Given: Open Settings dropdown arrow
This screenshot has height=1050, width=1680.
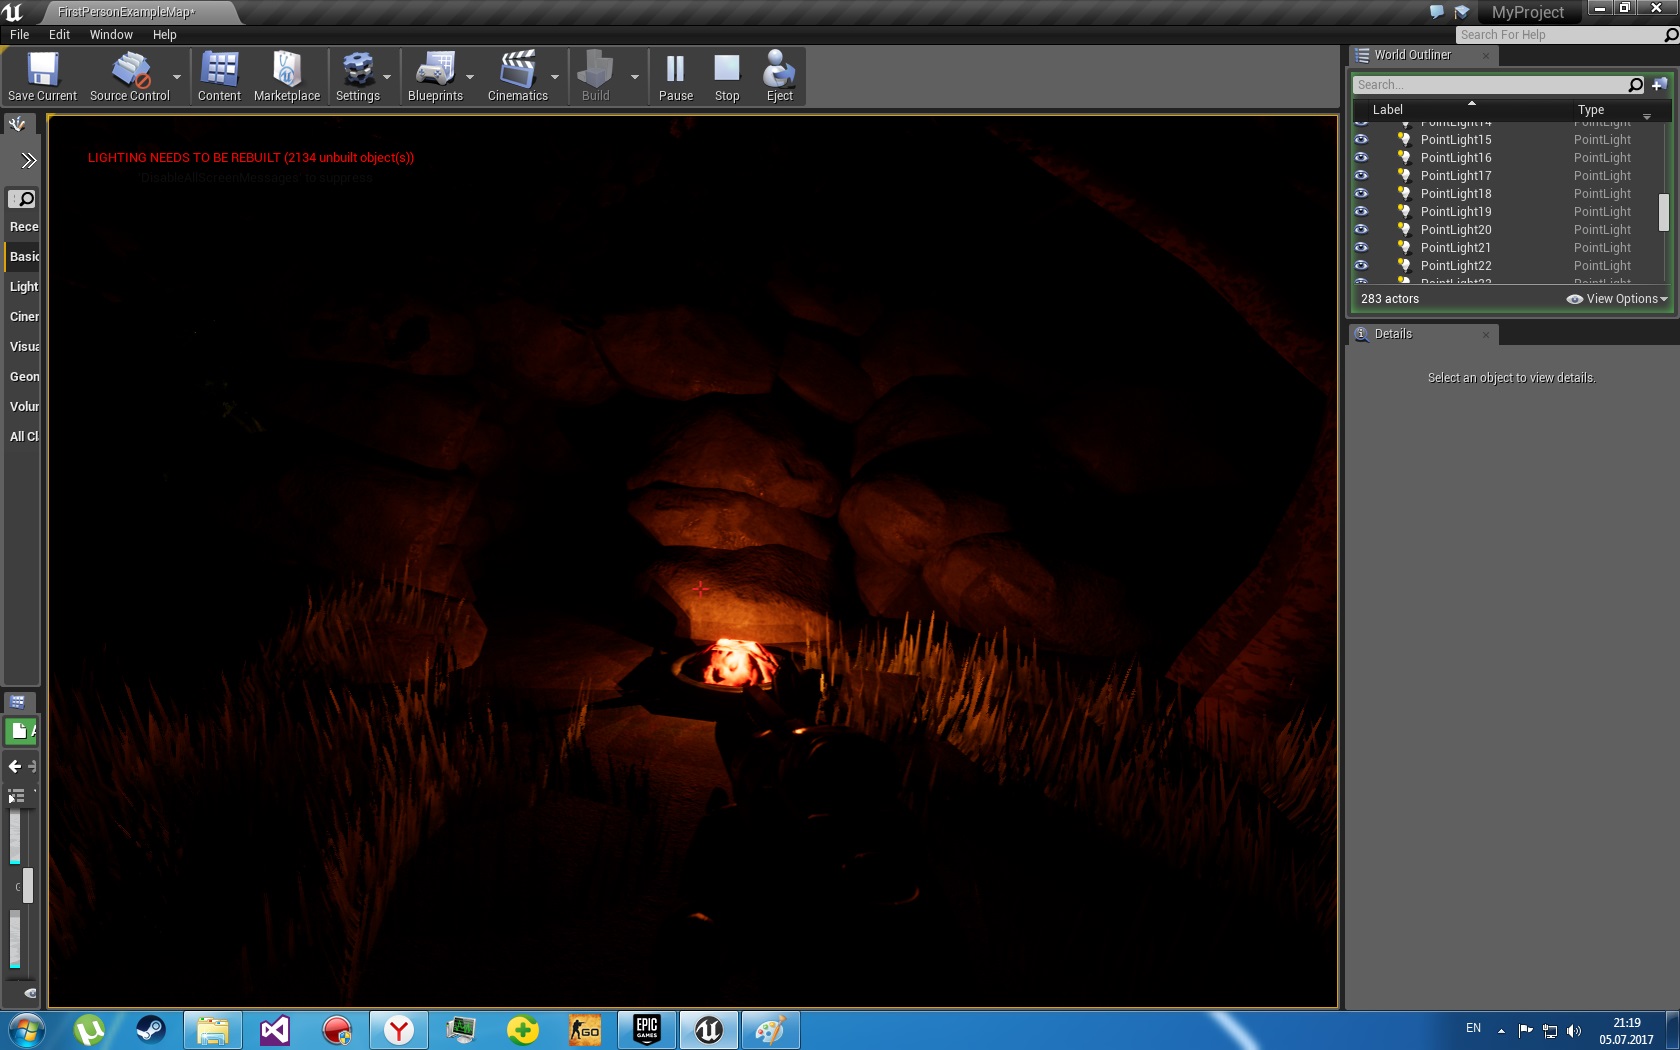Looking at the screenshot, I should pos(387,77).
